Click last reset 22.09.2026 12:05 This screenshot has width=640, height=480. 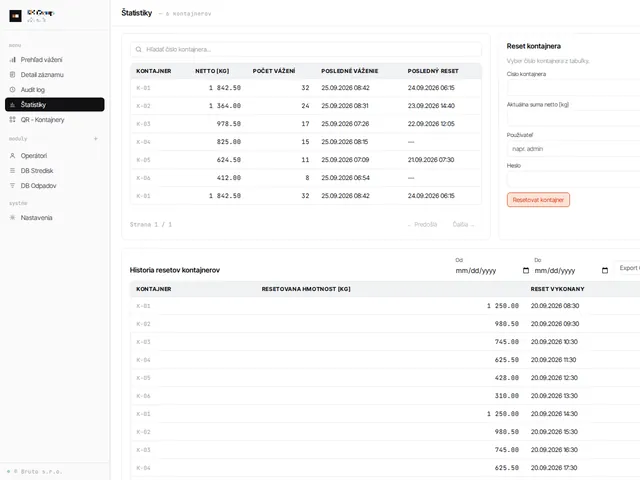[431, 124]
